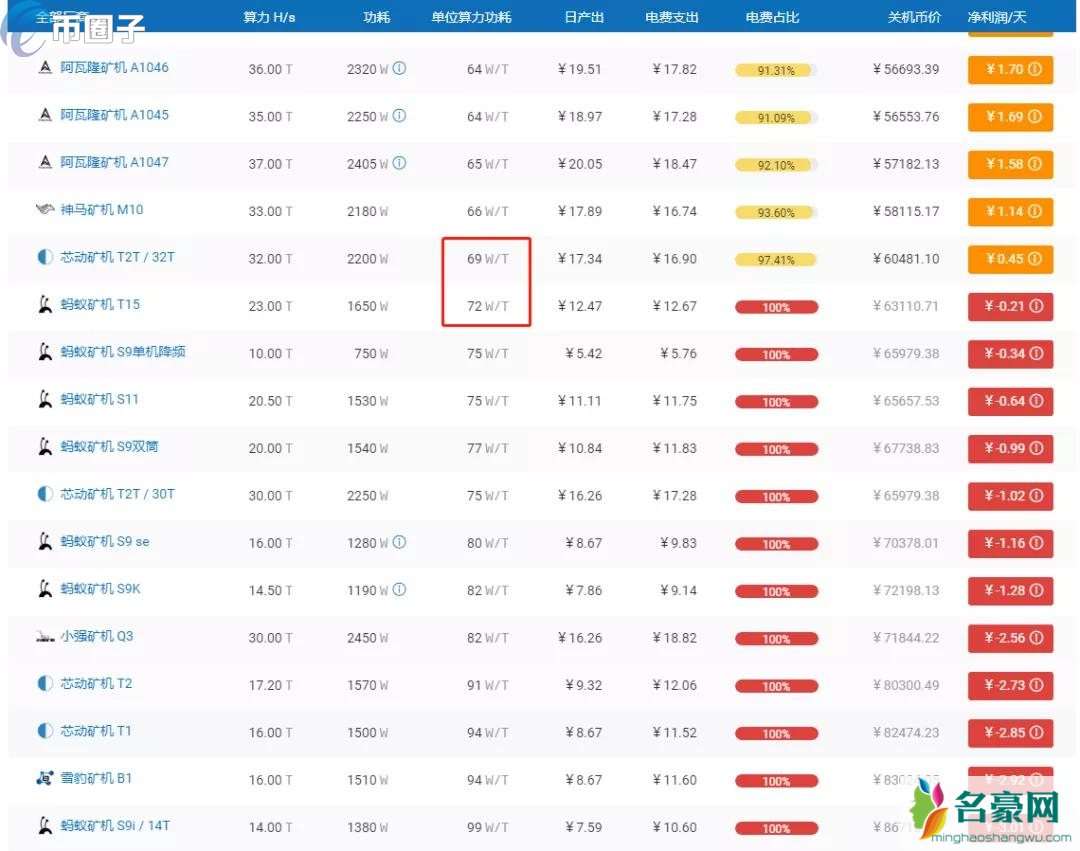Open the 蚂蚁矿机 S9i / 14T link

click(x=115, y=826)
